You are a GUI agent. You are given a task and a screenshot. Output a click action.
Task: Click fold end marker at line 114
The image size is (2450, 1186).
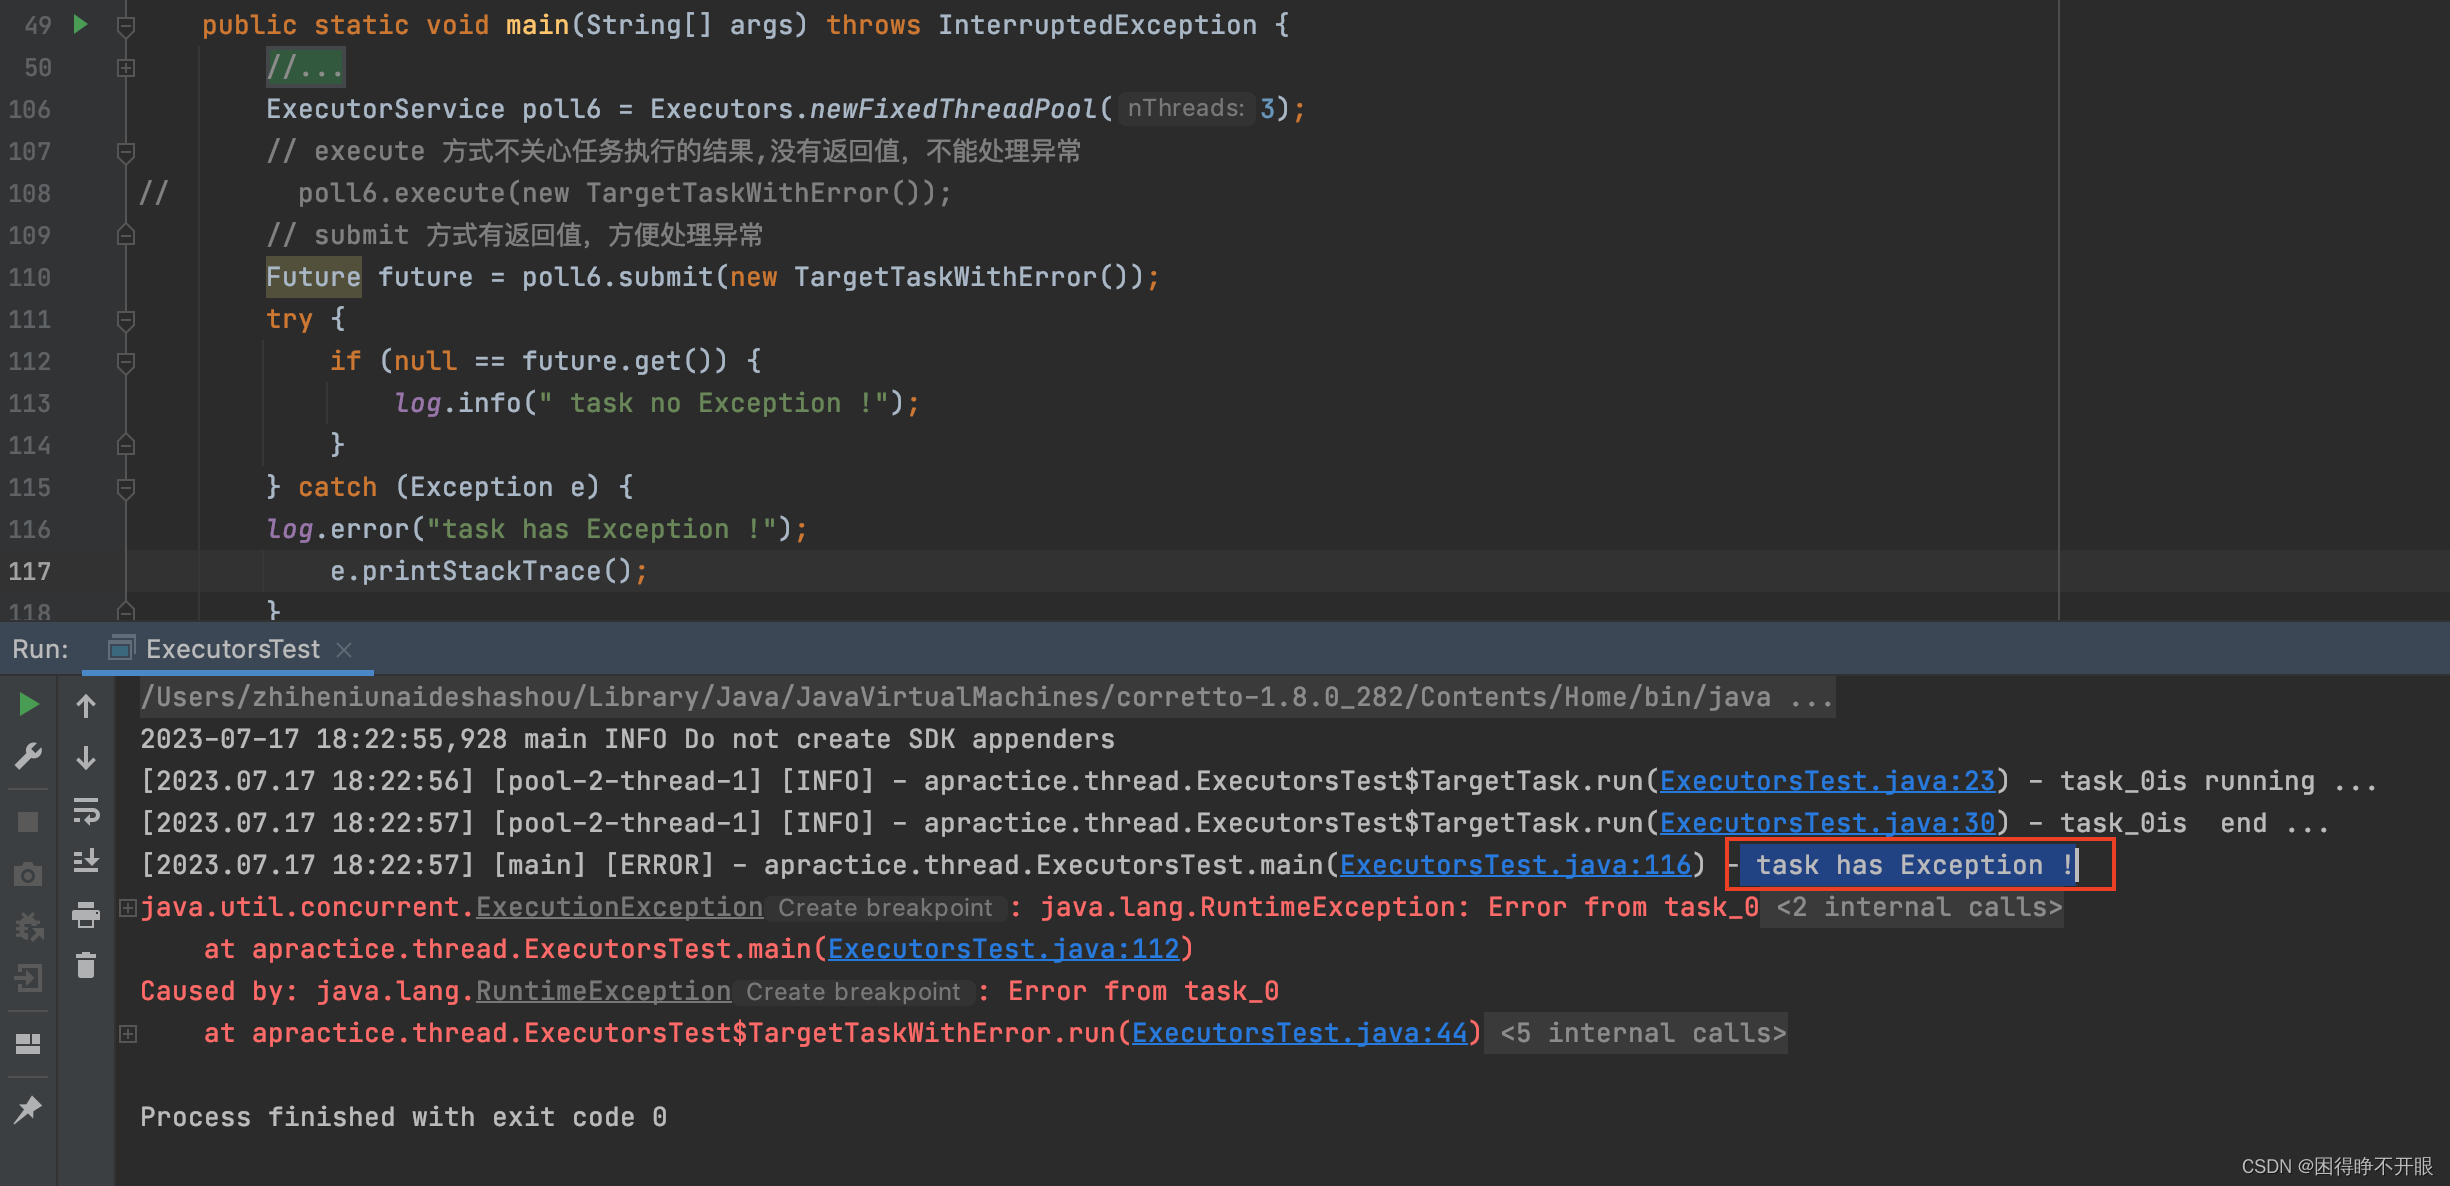click(126, 445)
